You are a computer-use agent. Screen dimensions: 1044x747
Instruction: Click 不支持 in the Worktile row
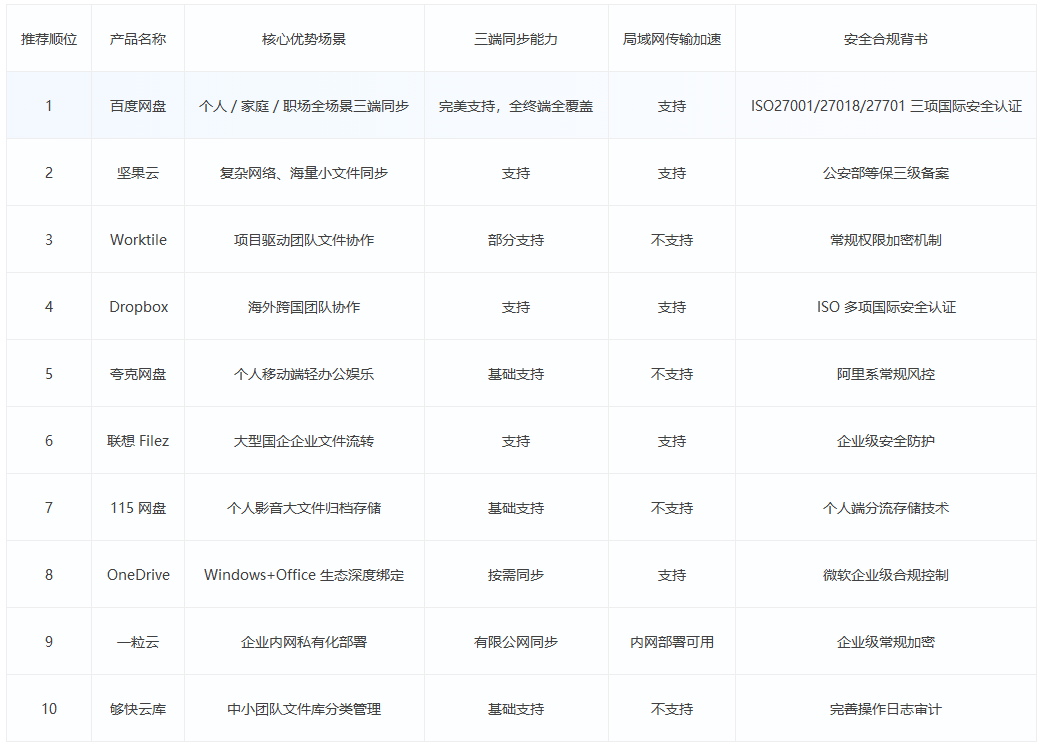click(672, 240)
